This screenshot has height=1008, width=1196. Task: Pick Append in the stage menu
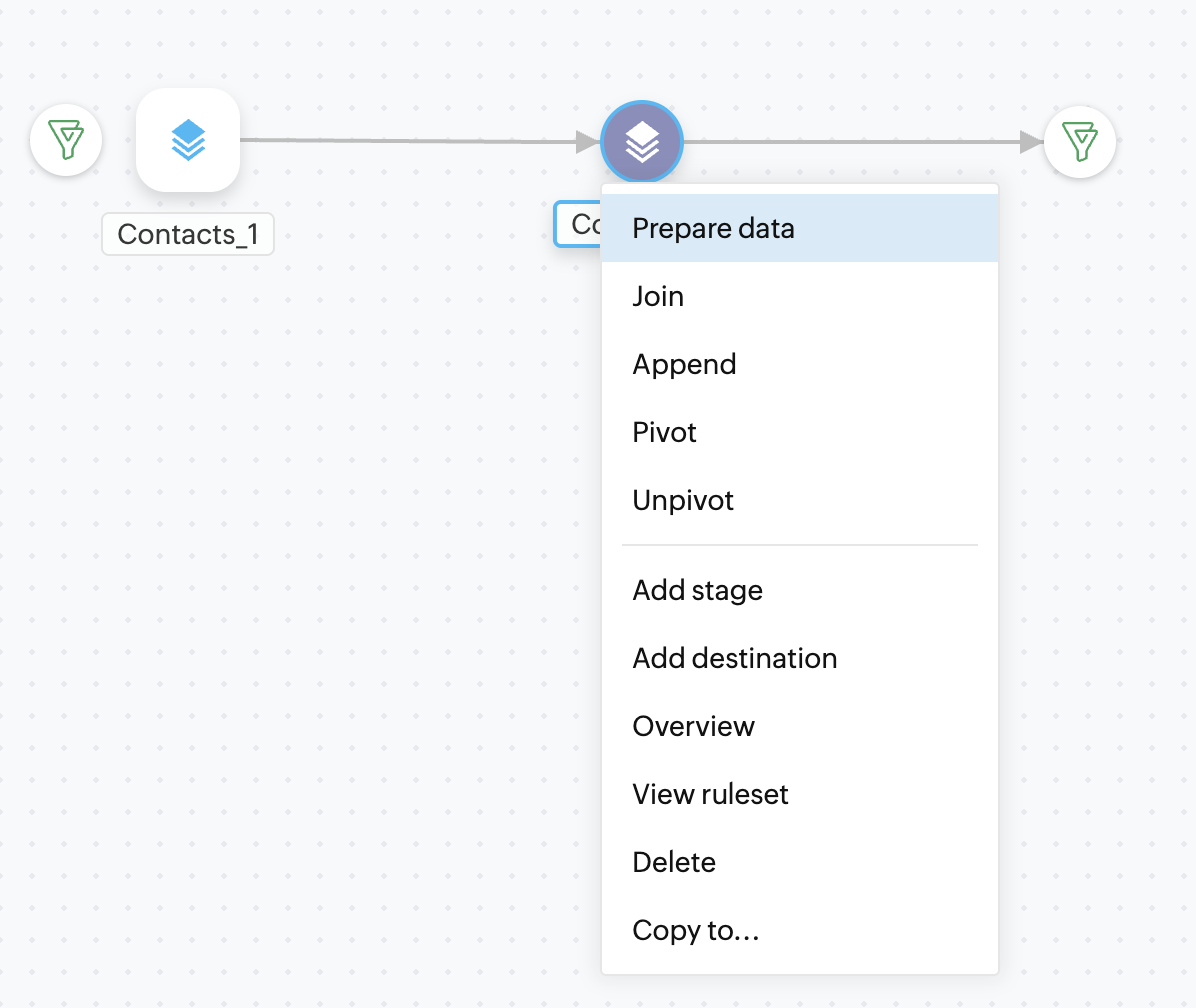point(684,364)
